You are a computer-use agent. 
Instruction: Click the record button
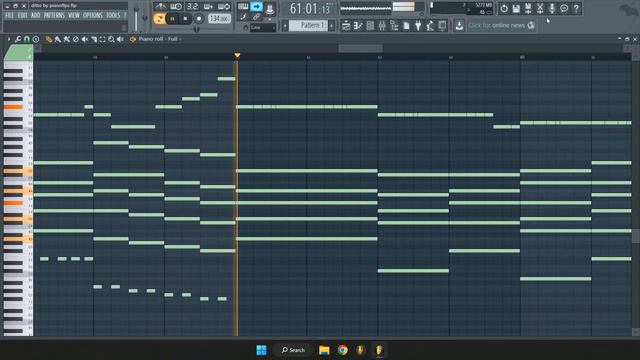[x=199, y=19]
